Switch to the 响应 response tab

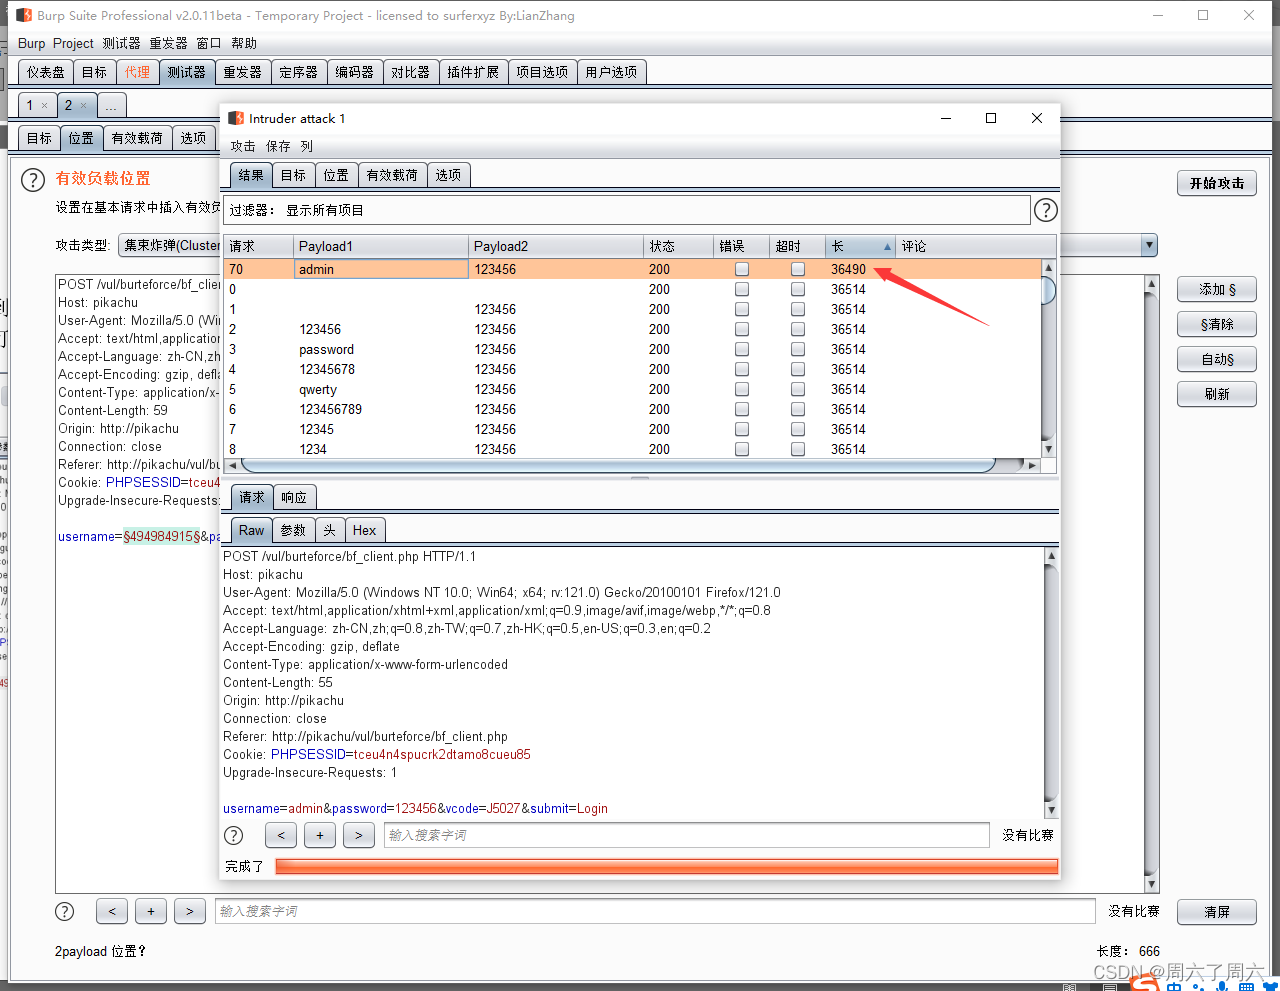[x=294, y=497]
